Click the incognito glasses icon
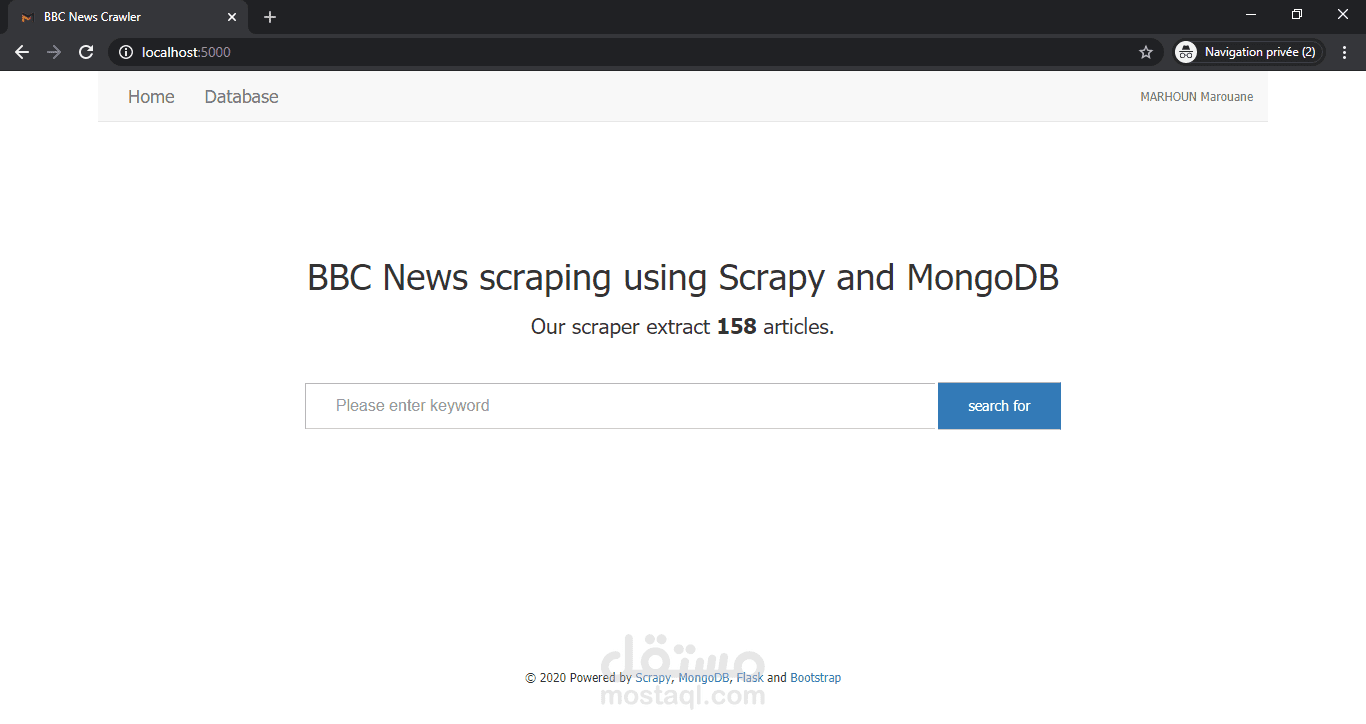Viewport: 1366px width, 724px height. coord(1185,52)
